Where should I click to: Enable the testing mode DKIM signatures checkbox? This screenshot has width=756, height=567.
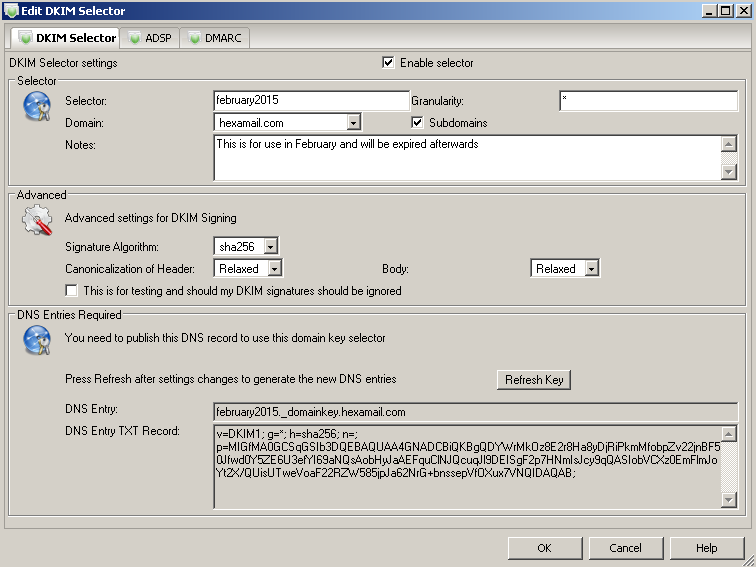pos(71,291)
